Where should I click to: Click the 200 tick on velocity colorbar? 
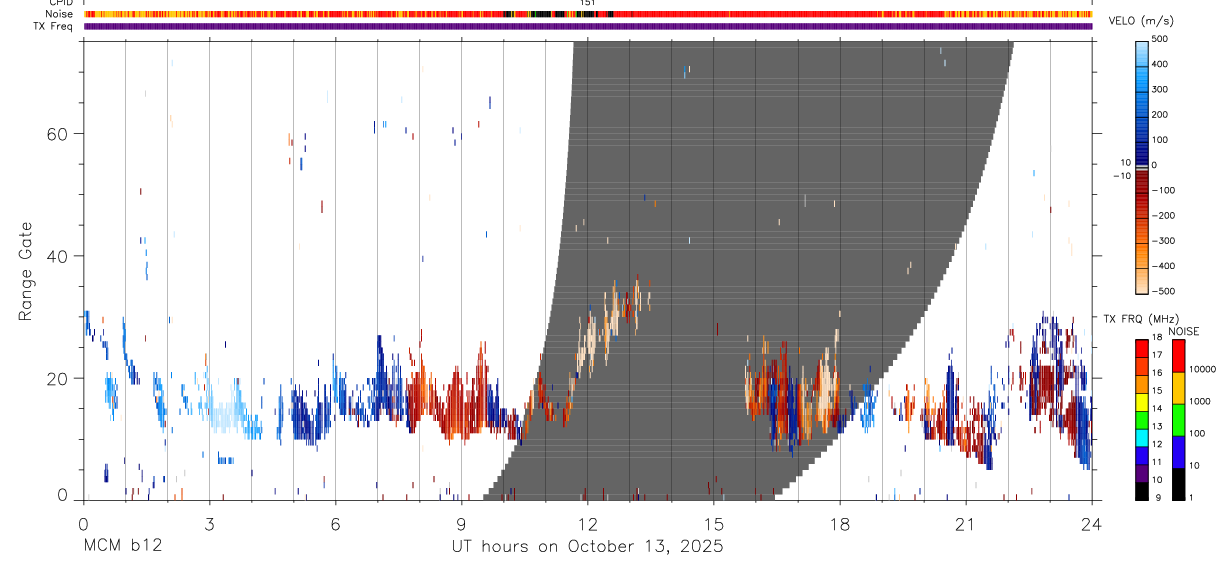[x=1161, y=115]
